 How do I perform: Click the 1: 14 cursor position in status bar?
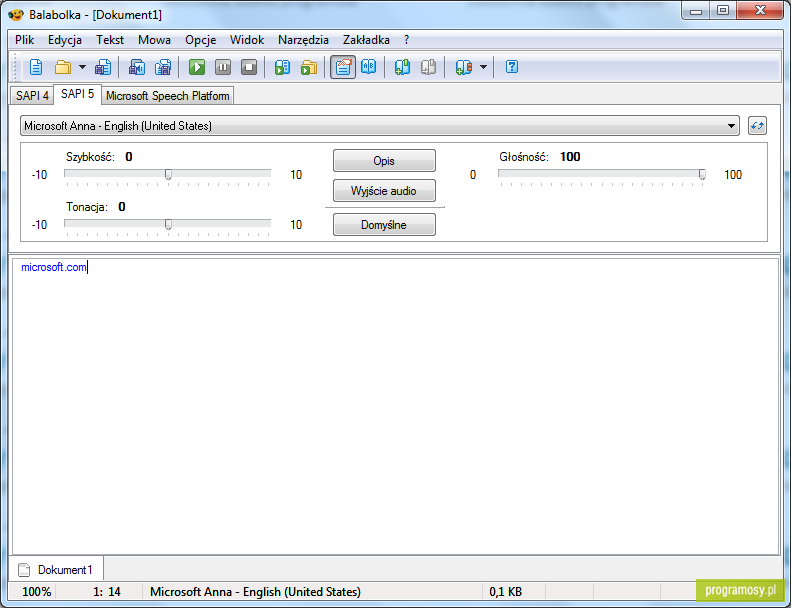click(x=106, y=591)
